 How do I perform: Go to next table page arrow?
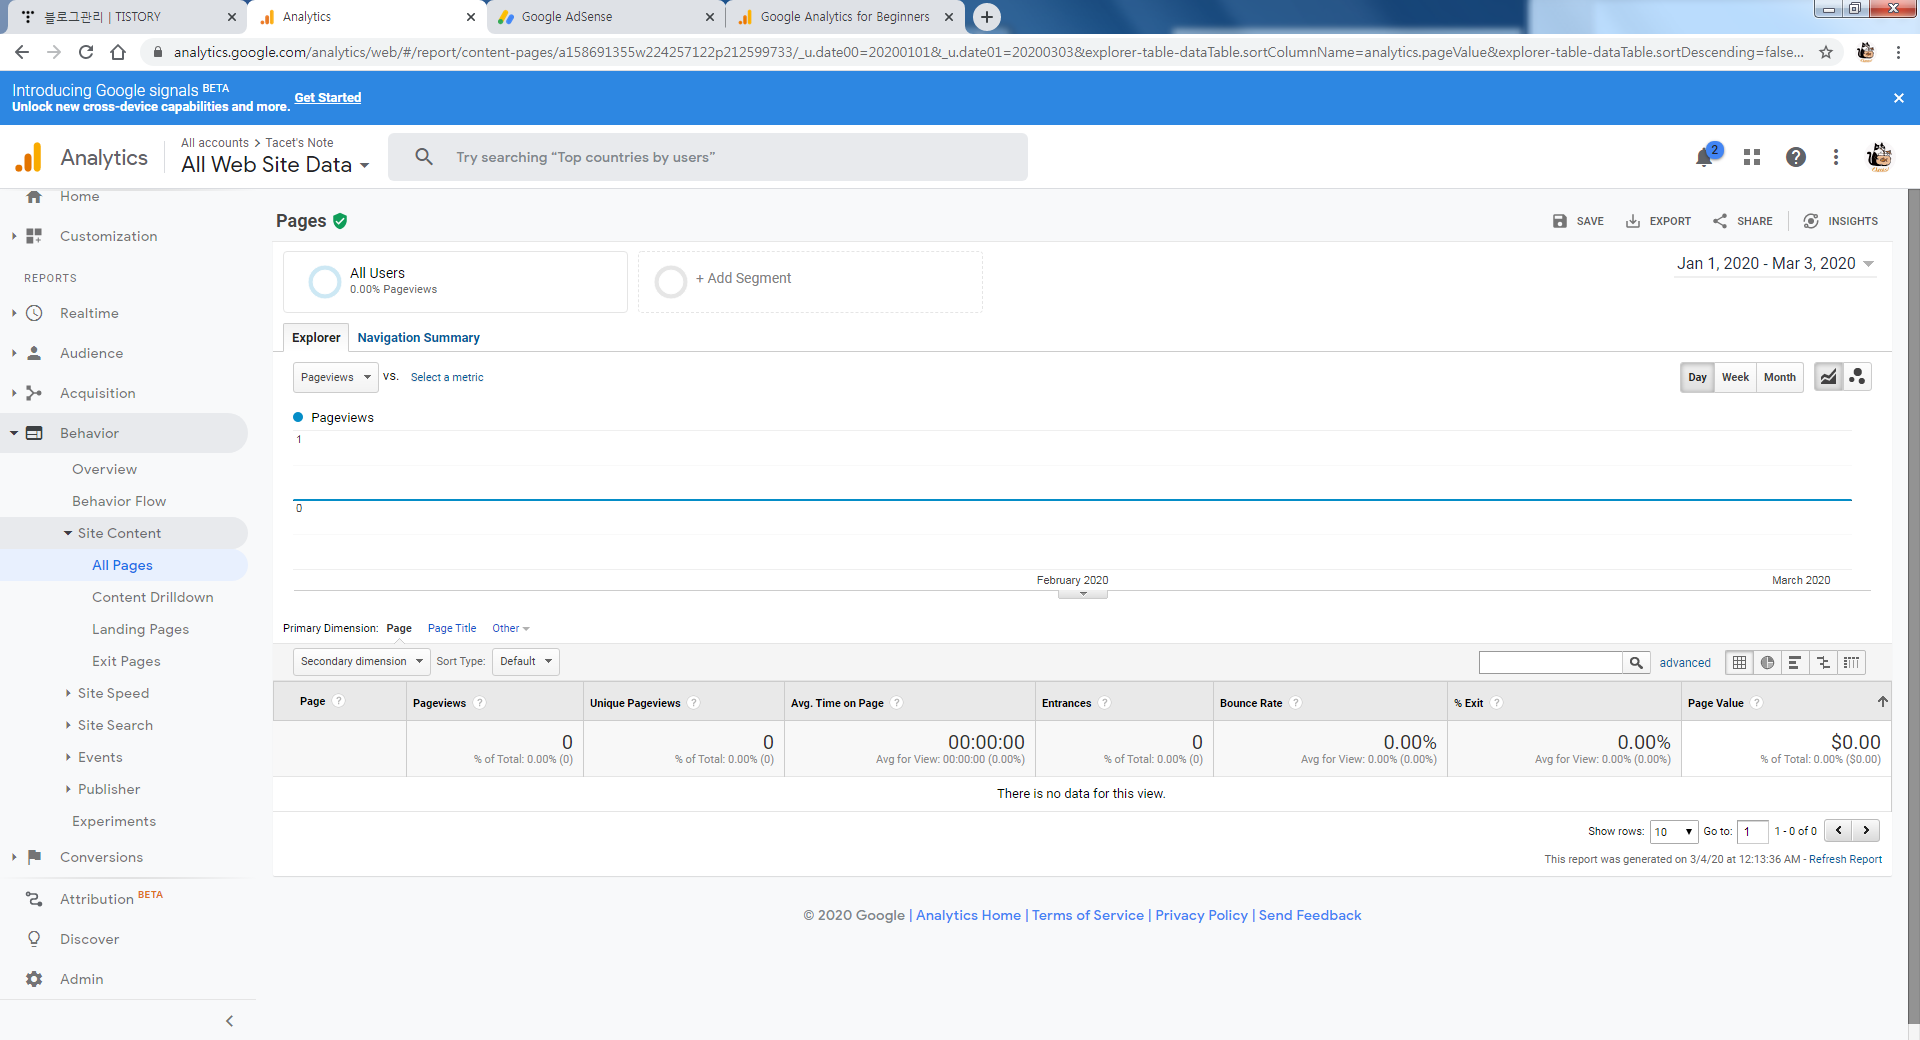tap(1866, 830)
